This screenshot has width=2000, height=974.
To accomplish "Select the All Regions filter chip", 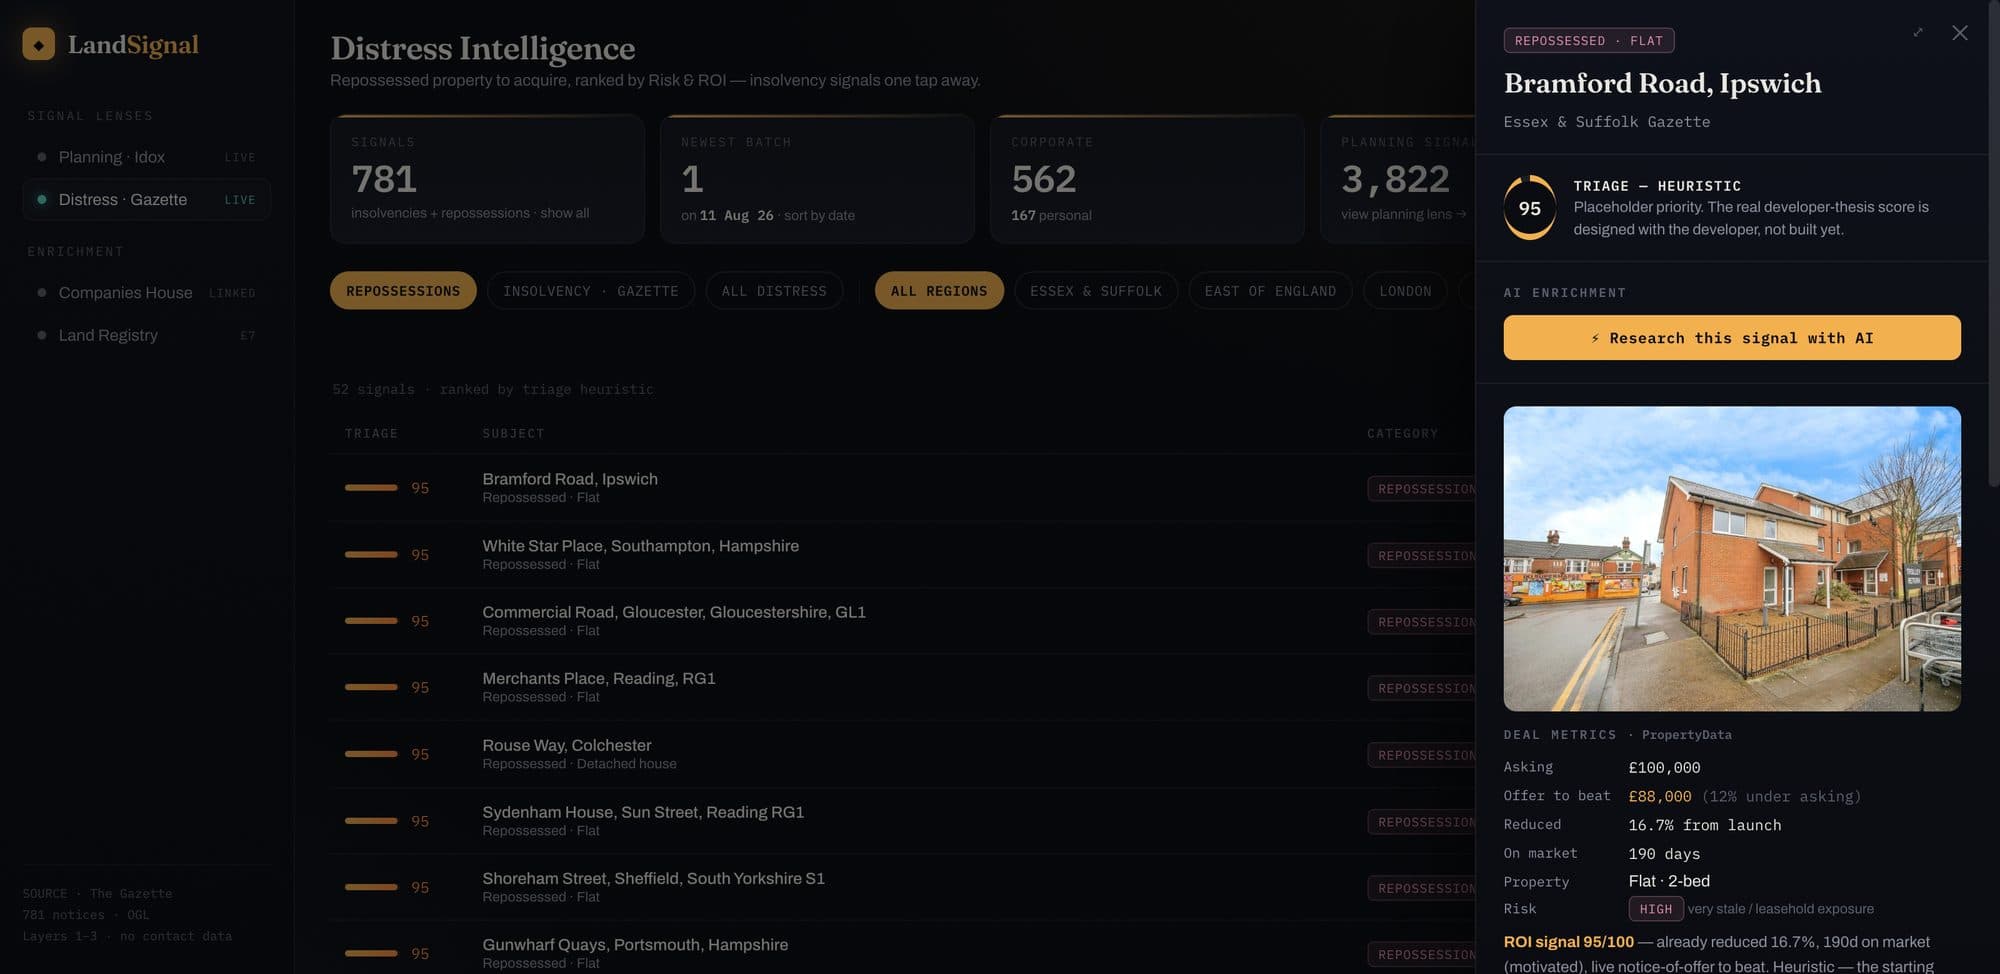I will (x=939, y=290).
